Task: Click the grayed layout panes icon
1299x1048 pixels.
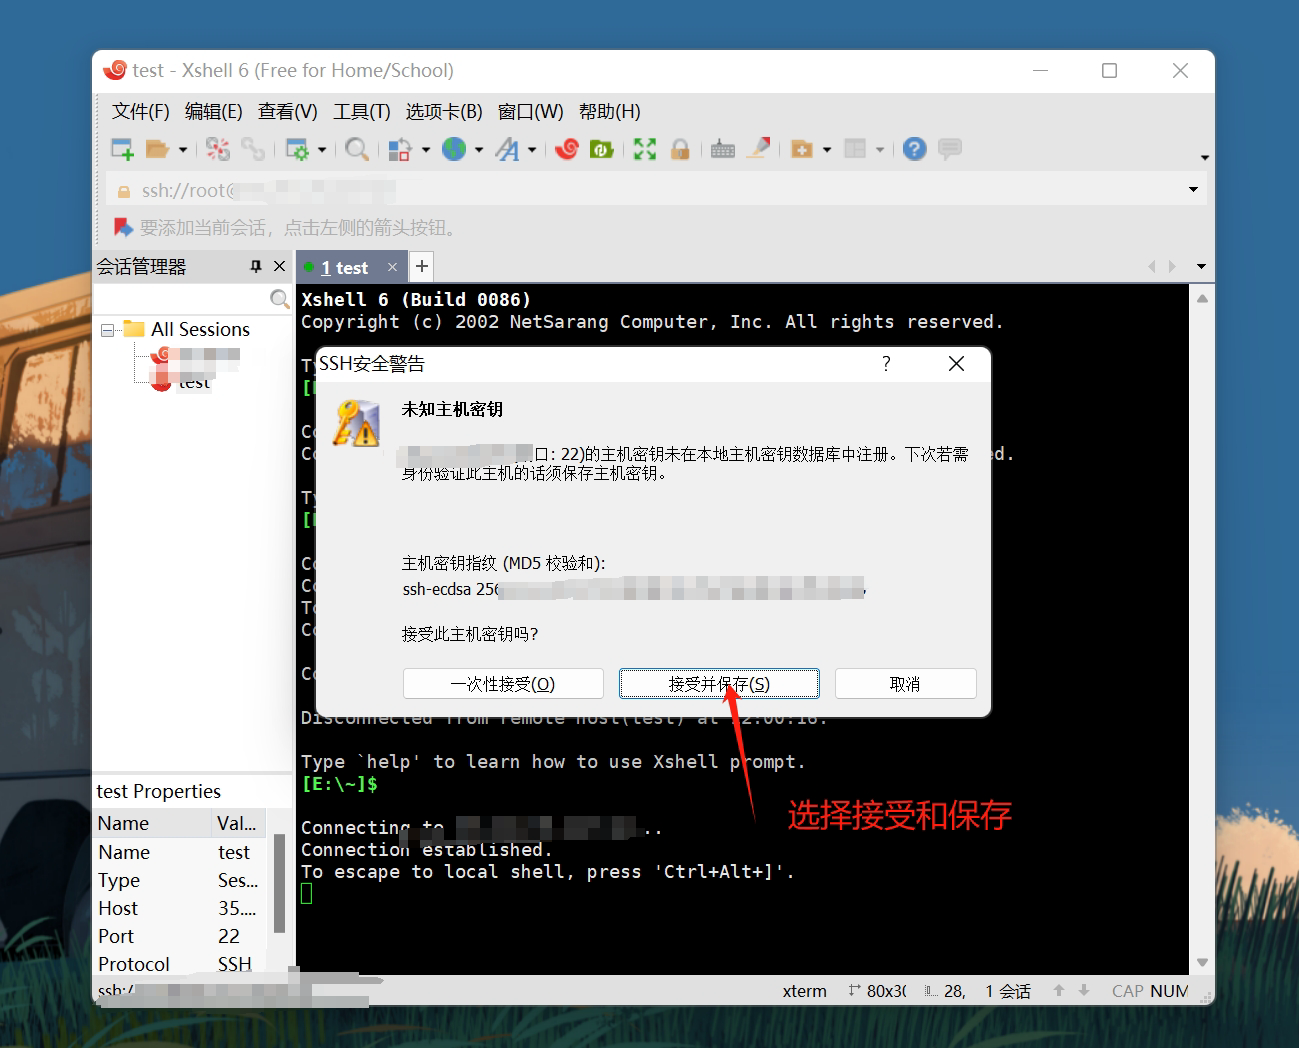Action: click(855, 149)
